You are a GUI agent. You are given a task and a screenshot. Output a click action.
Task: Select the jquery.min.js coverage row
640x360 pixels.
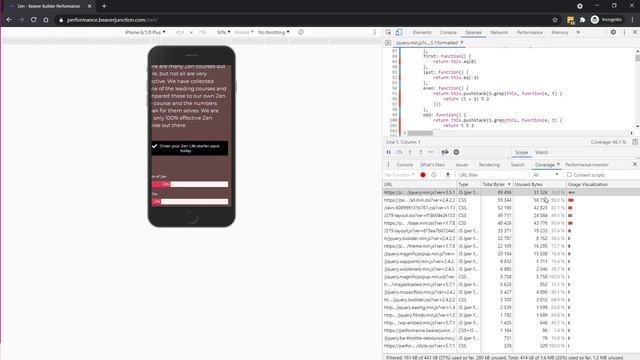coord(511,192)
